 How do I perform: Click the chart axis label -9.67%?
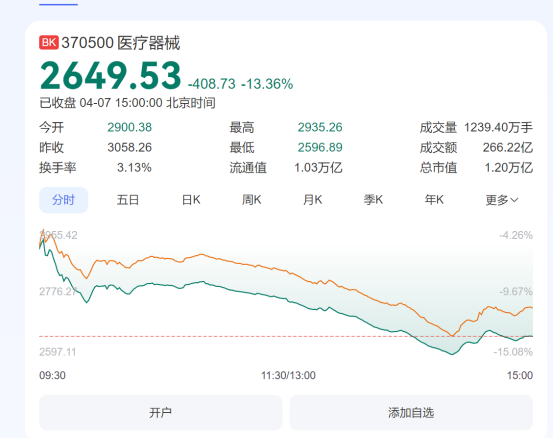click(516, 291)
